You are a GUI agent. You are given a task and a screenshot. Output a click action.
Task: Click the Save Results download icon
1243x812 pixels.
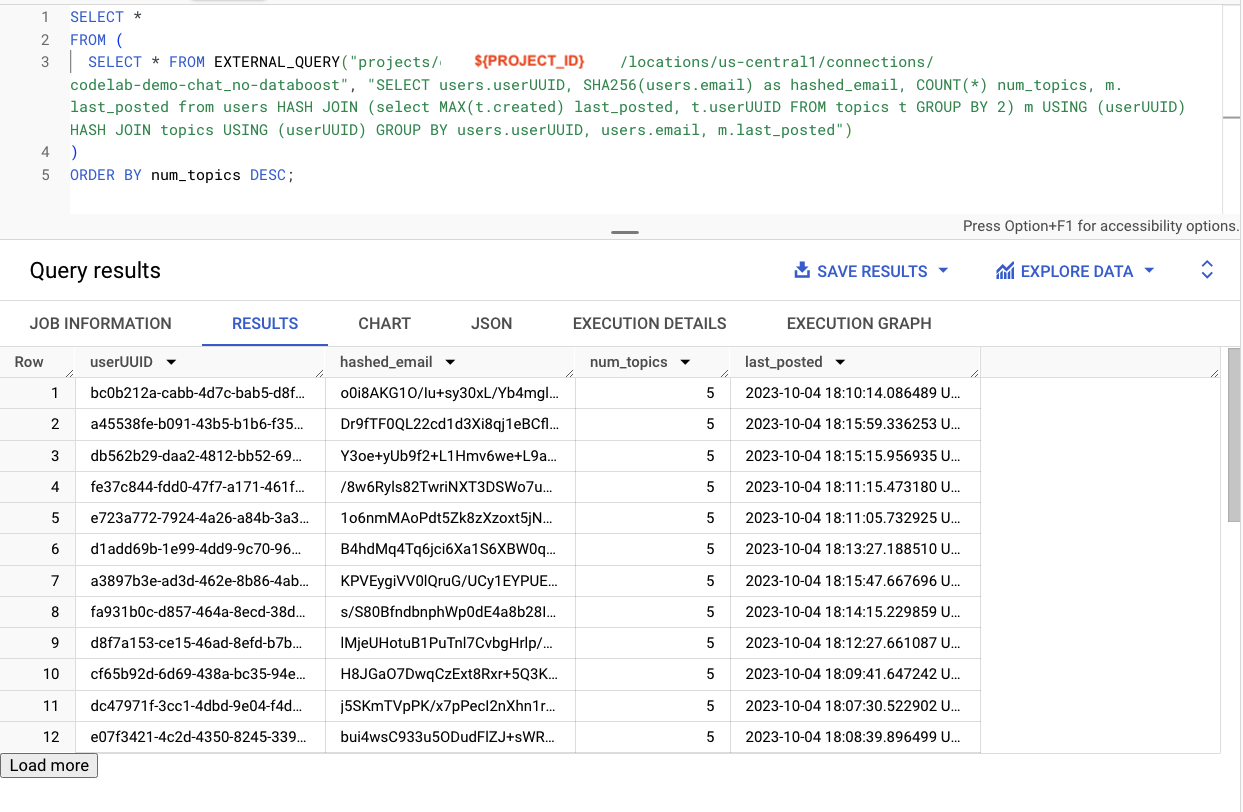(x=801, y=271)
